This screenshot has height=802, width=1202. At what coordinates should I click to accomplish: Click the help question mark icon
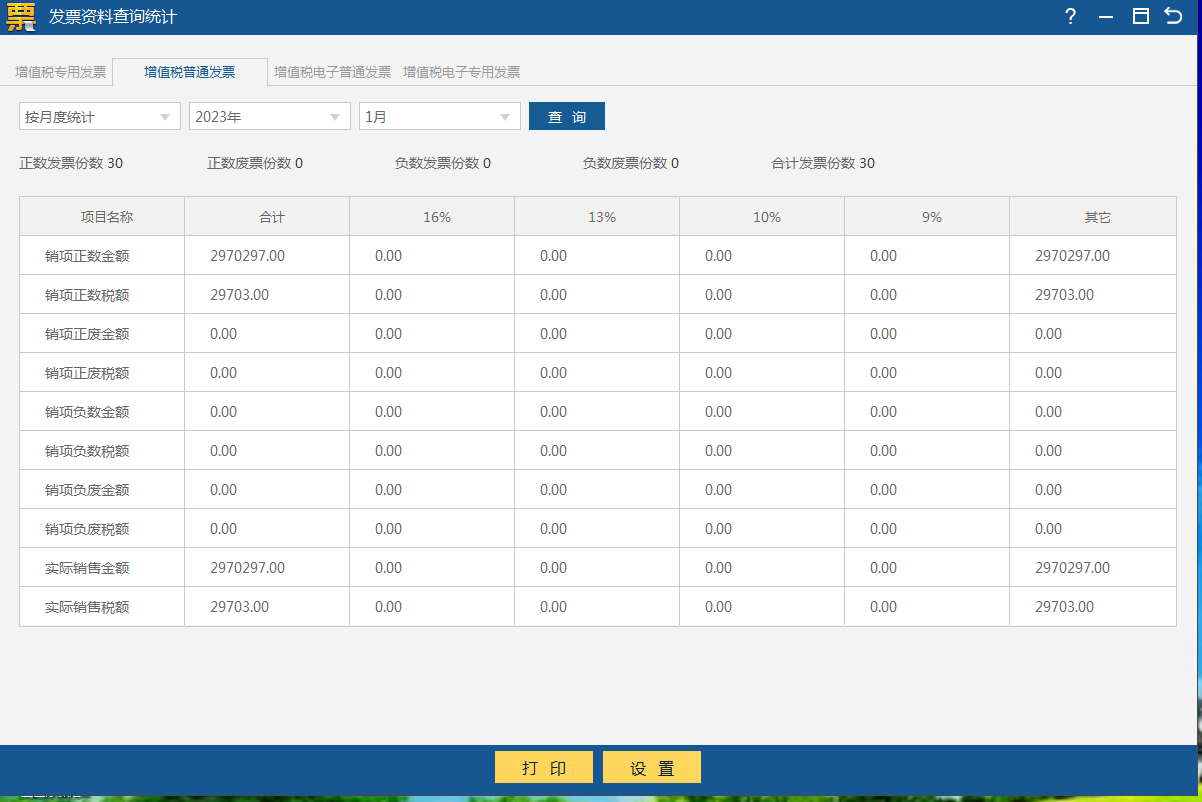[x=1070, y=16]
